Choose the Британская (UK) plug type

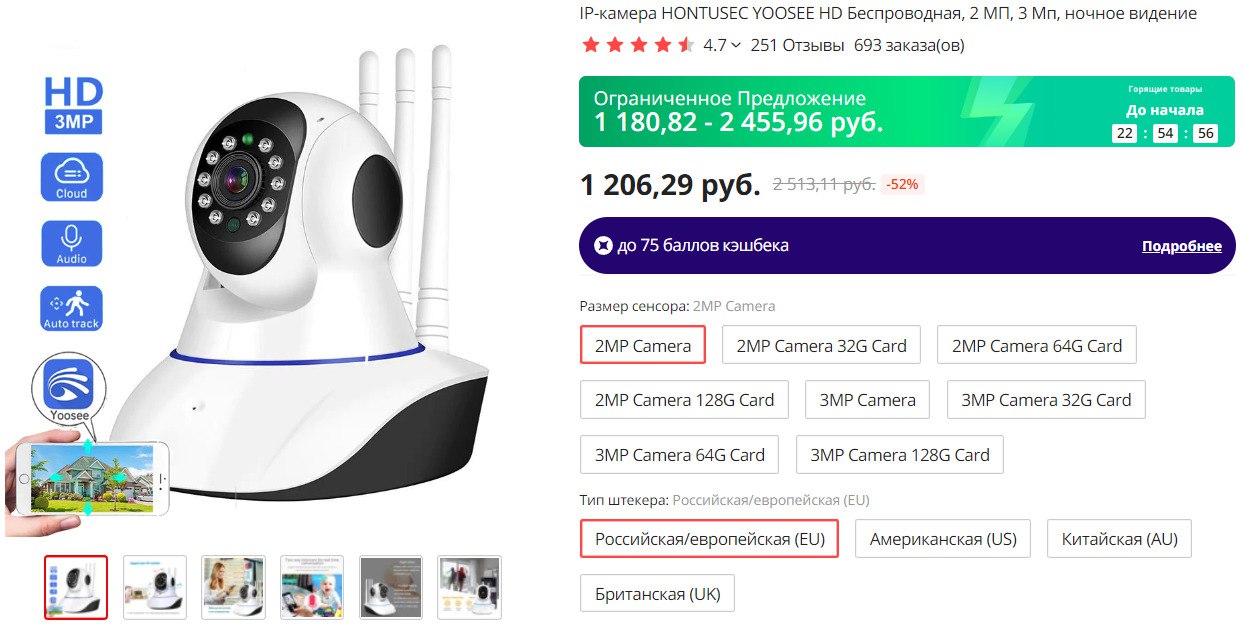tap(657, 594)
